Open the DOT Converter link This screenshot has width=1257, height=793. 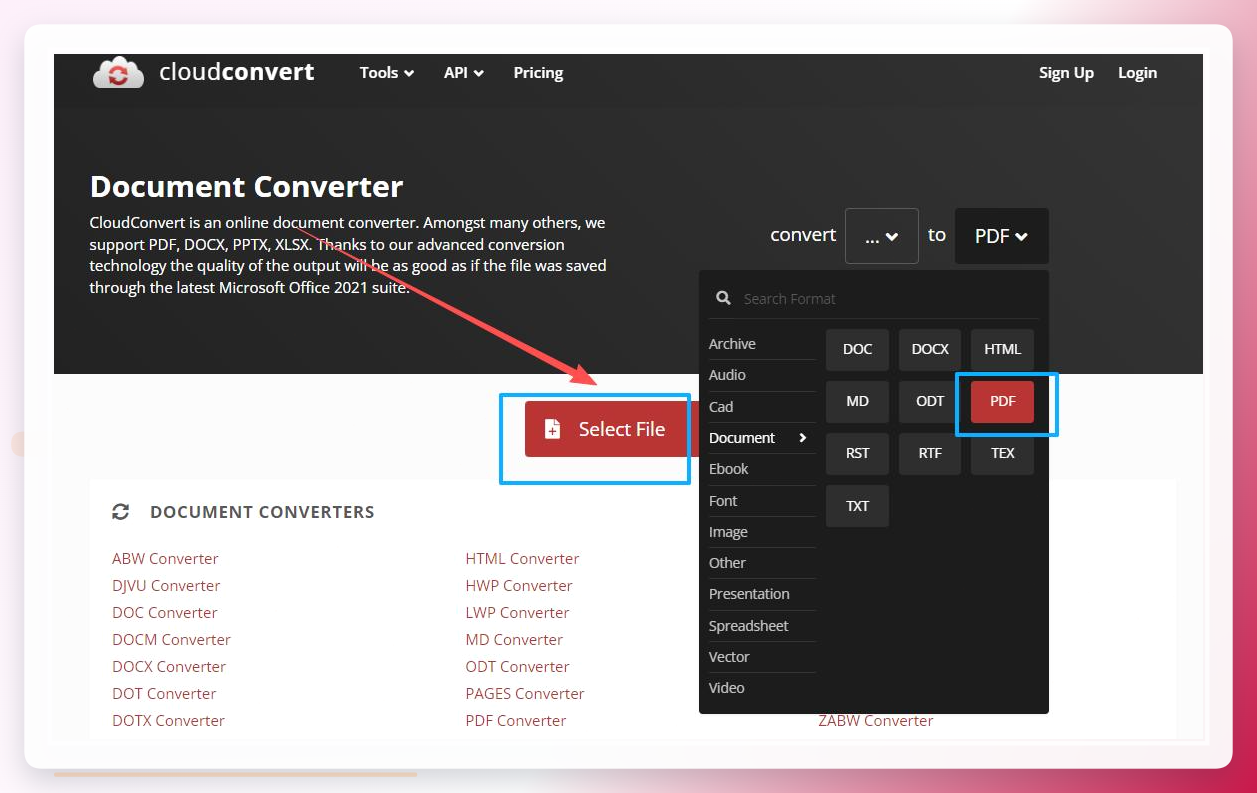[x=164, y=694]
